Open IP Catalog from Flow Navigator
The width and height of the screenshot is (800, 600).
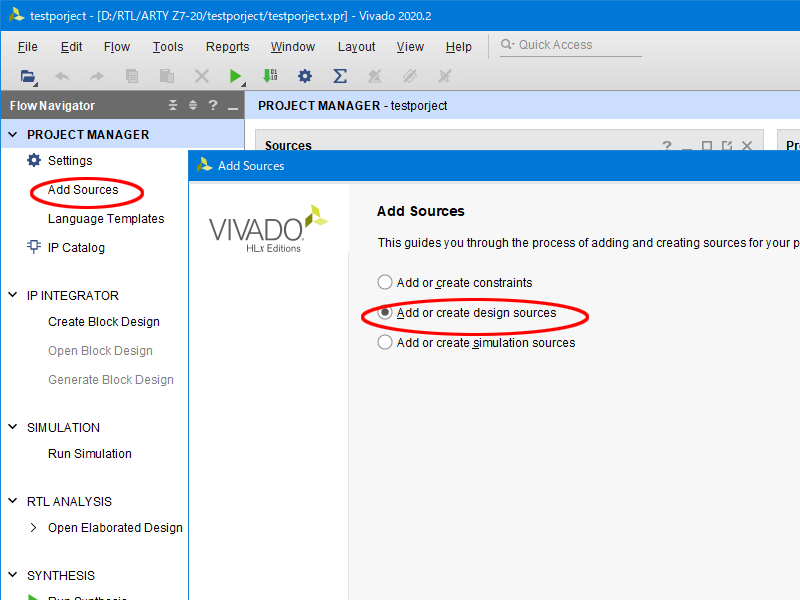pyautogui.click(x=76, y=248)
